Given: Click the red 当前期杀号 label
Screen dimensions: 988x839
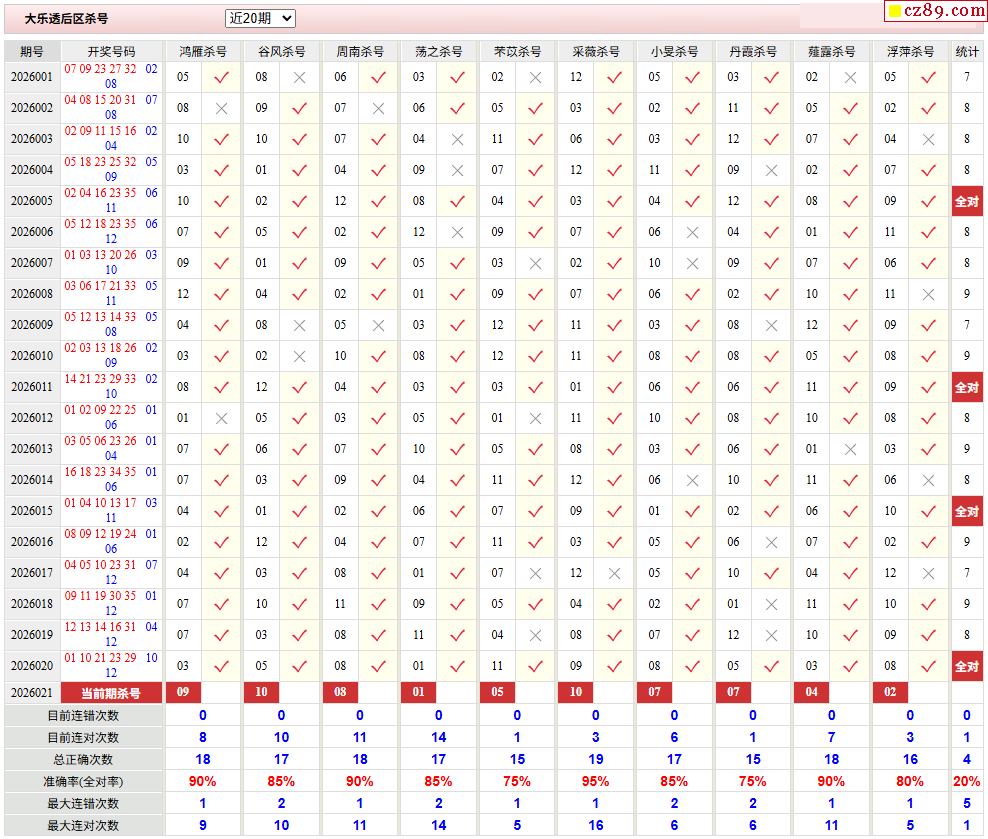Looking at the screenshot, I should (x=111, y=693).
